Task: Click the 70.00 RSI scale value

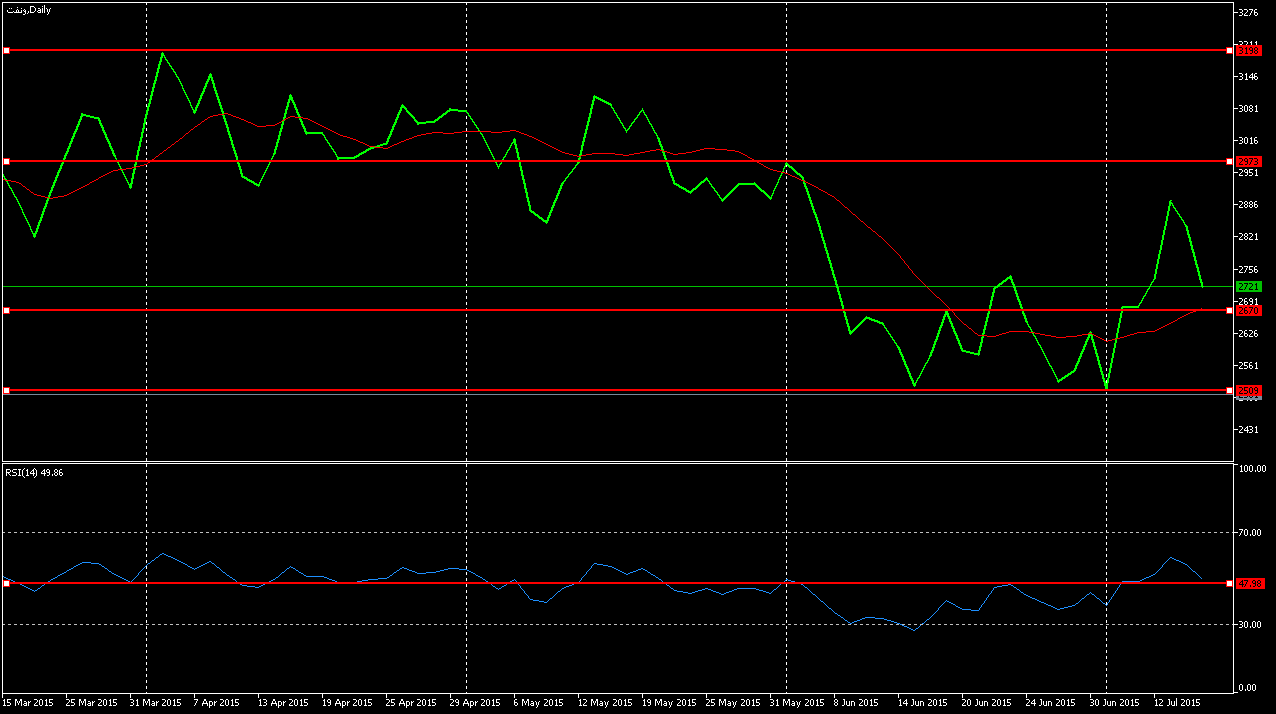Action: (x=1250, y=533)
